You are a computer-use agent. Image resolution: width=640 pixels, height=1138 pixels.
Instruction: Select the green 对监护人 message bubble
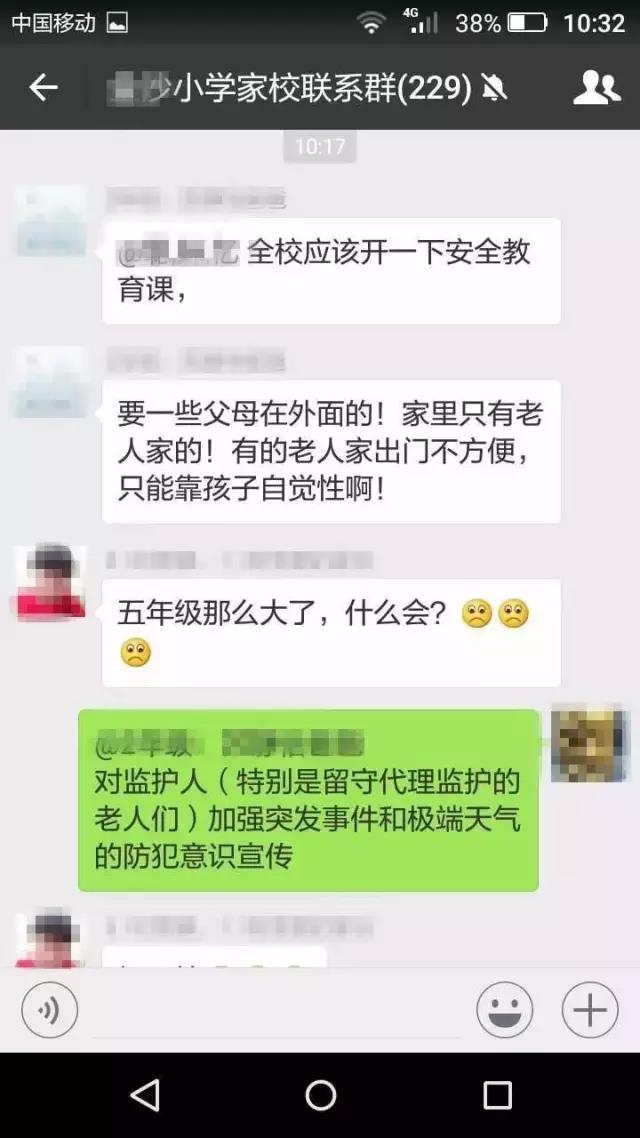[308, 800]
